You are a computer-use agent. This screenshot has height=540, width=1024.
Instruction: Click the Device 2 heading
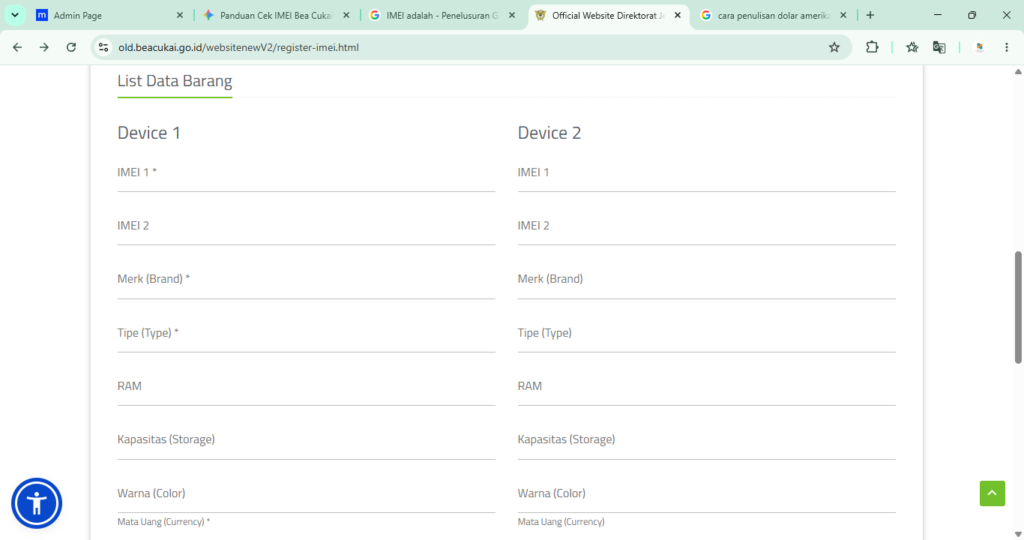pos(549,133)
